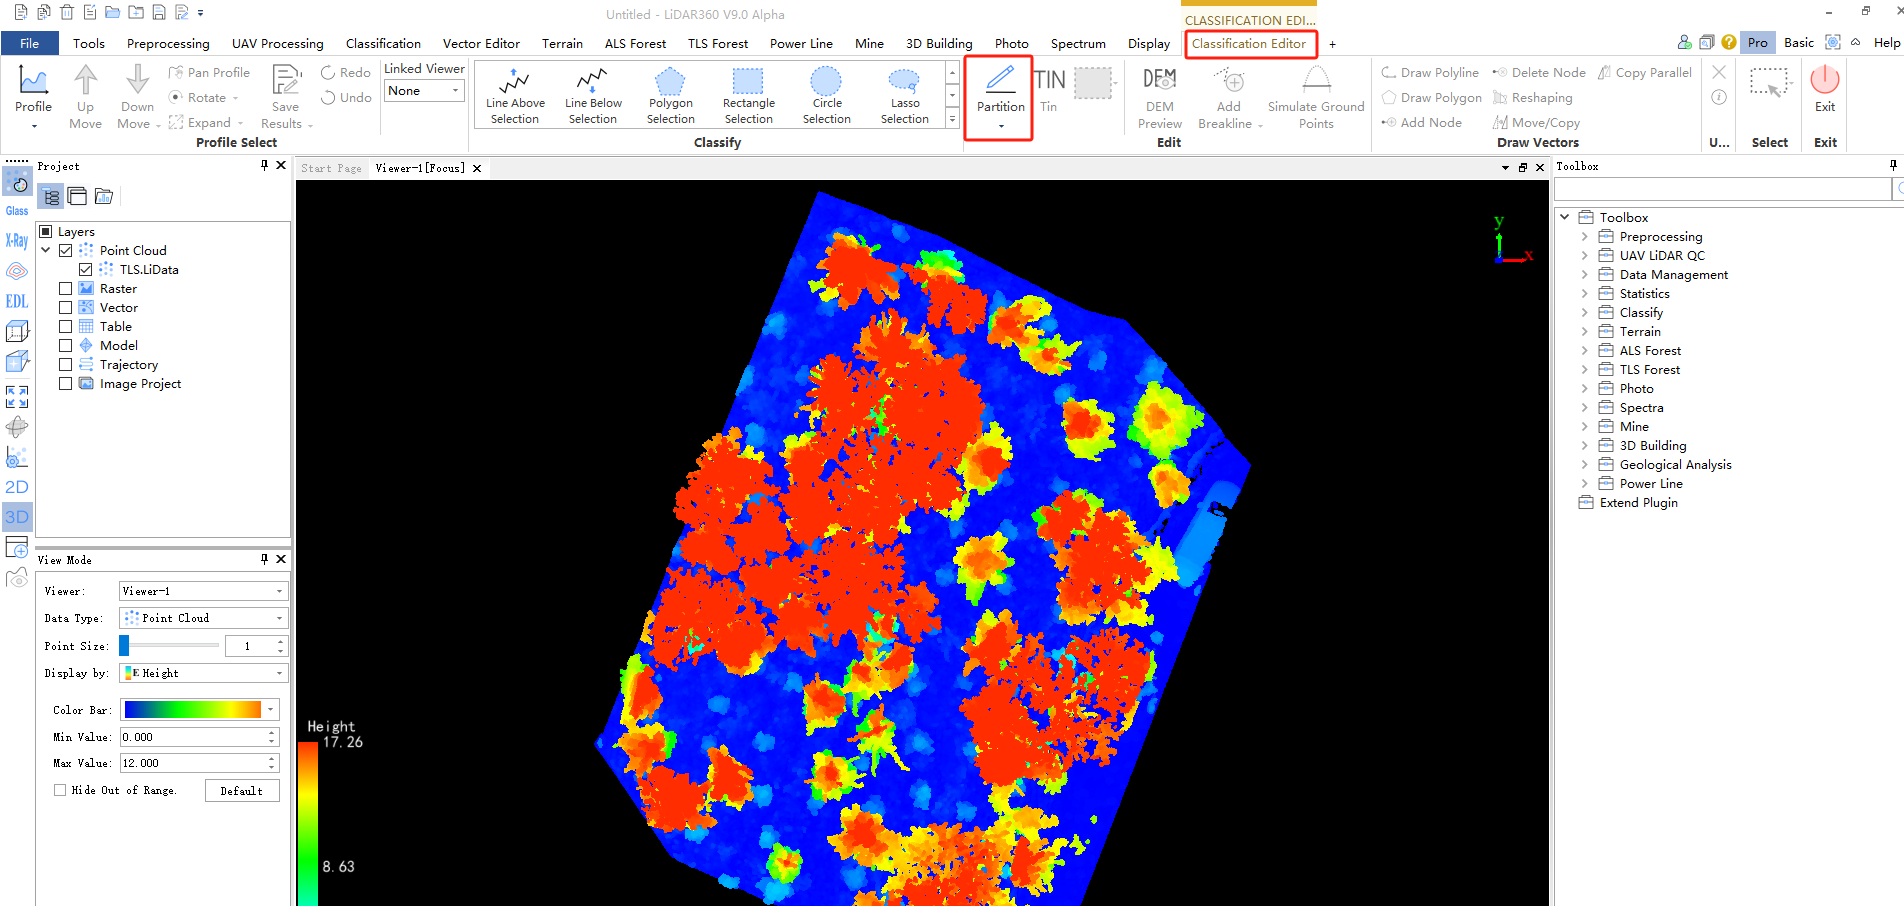Click the Line Above Selection tool
This screenshot has height=906, width=1904.
(x=515, y=95)
